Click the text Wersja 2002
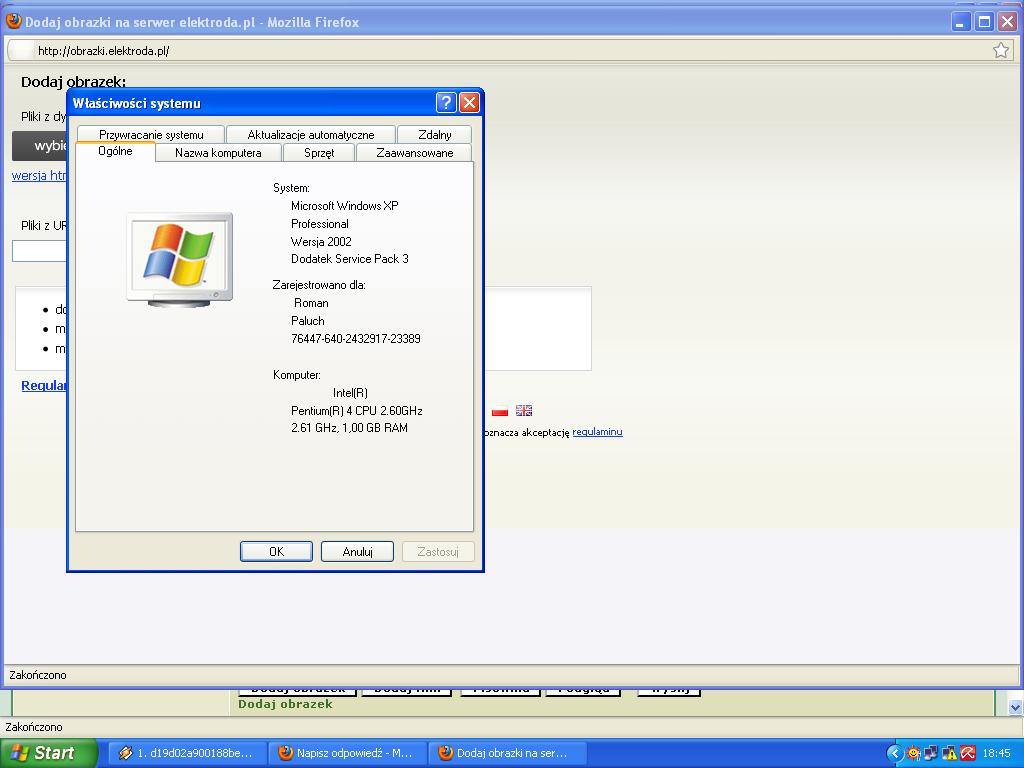Screen dimensions: 1024x768 pyautogui.click(x=321, y=242)
